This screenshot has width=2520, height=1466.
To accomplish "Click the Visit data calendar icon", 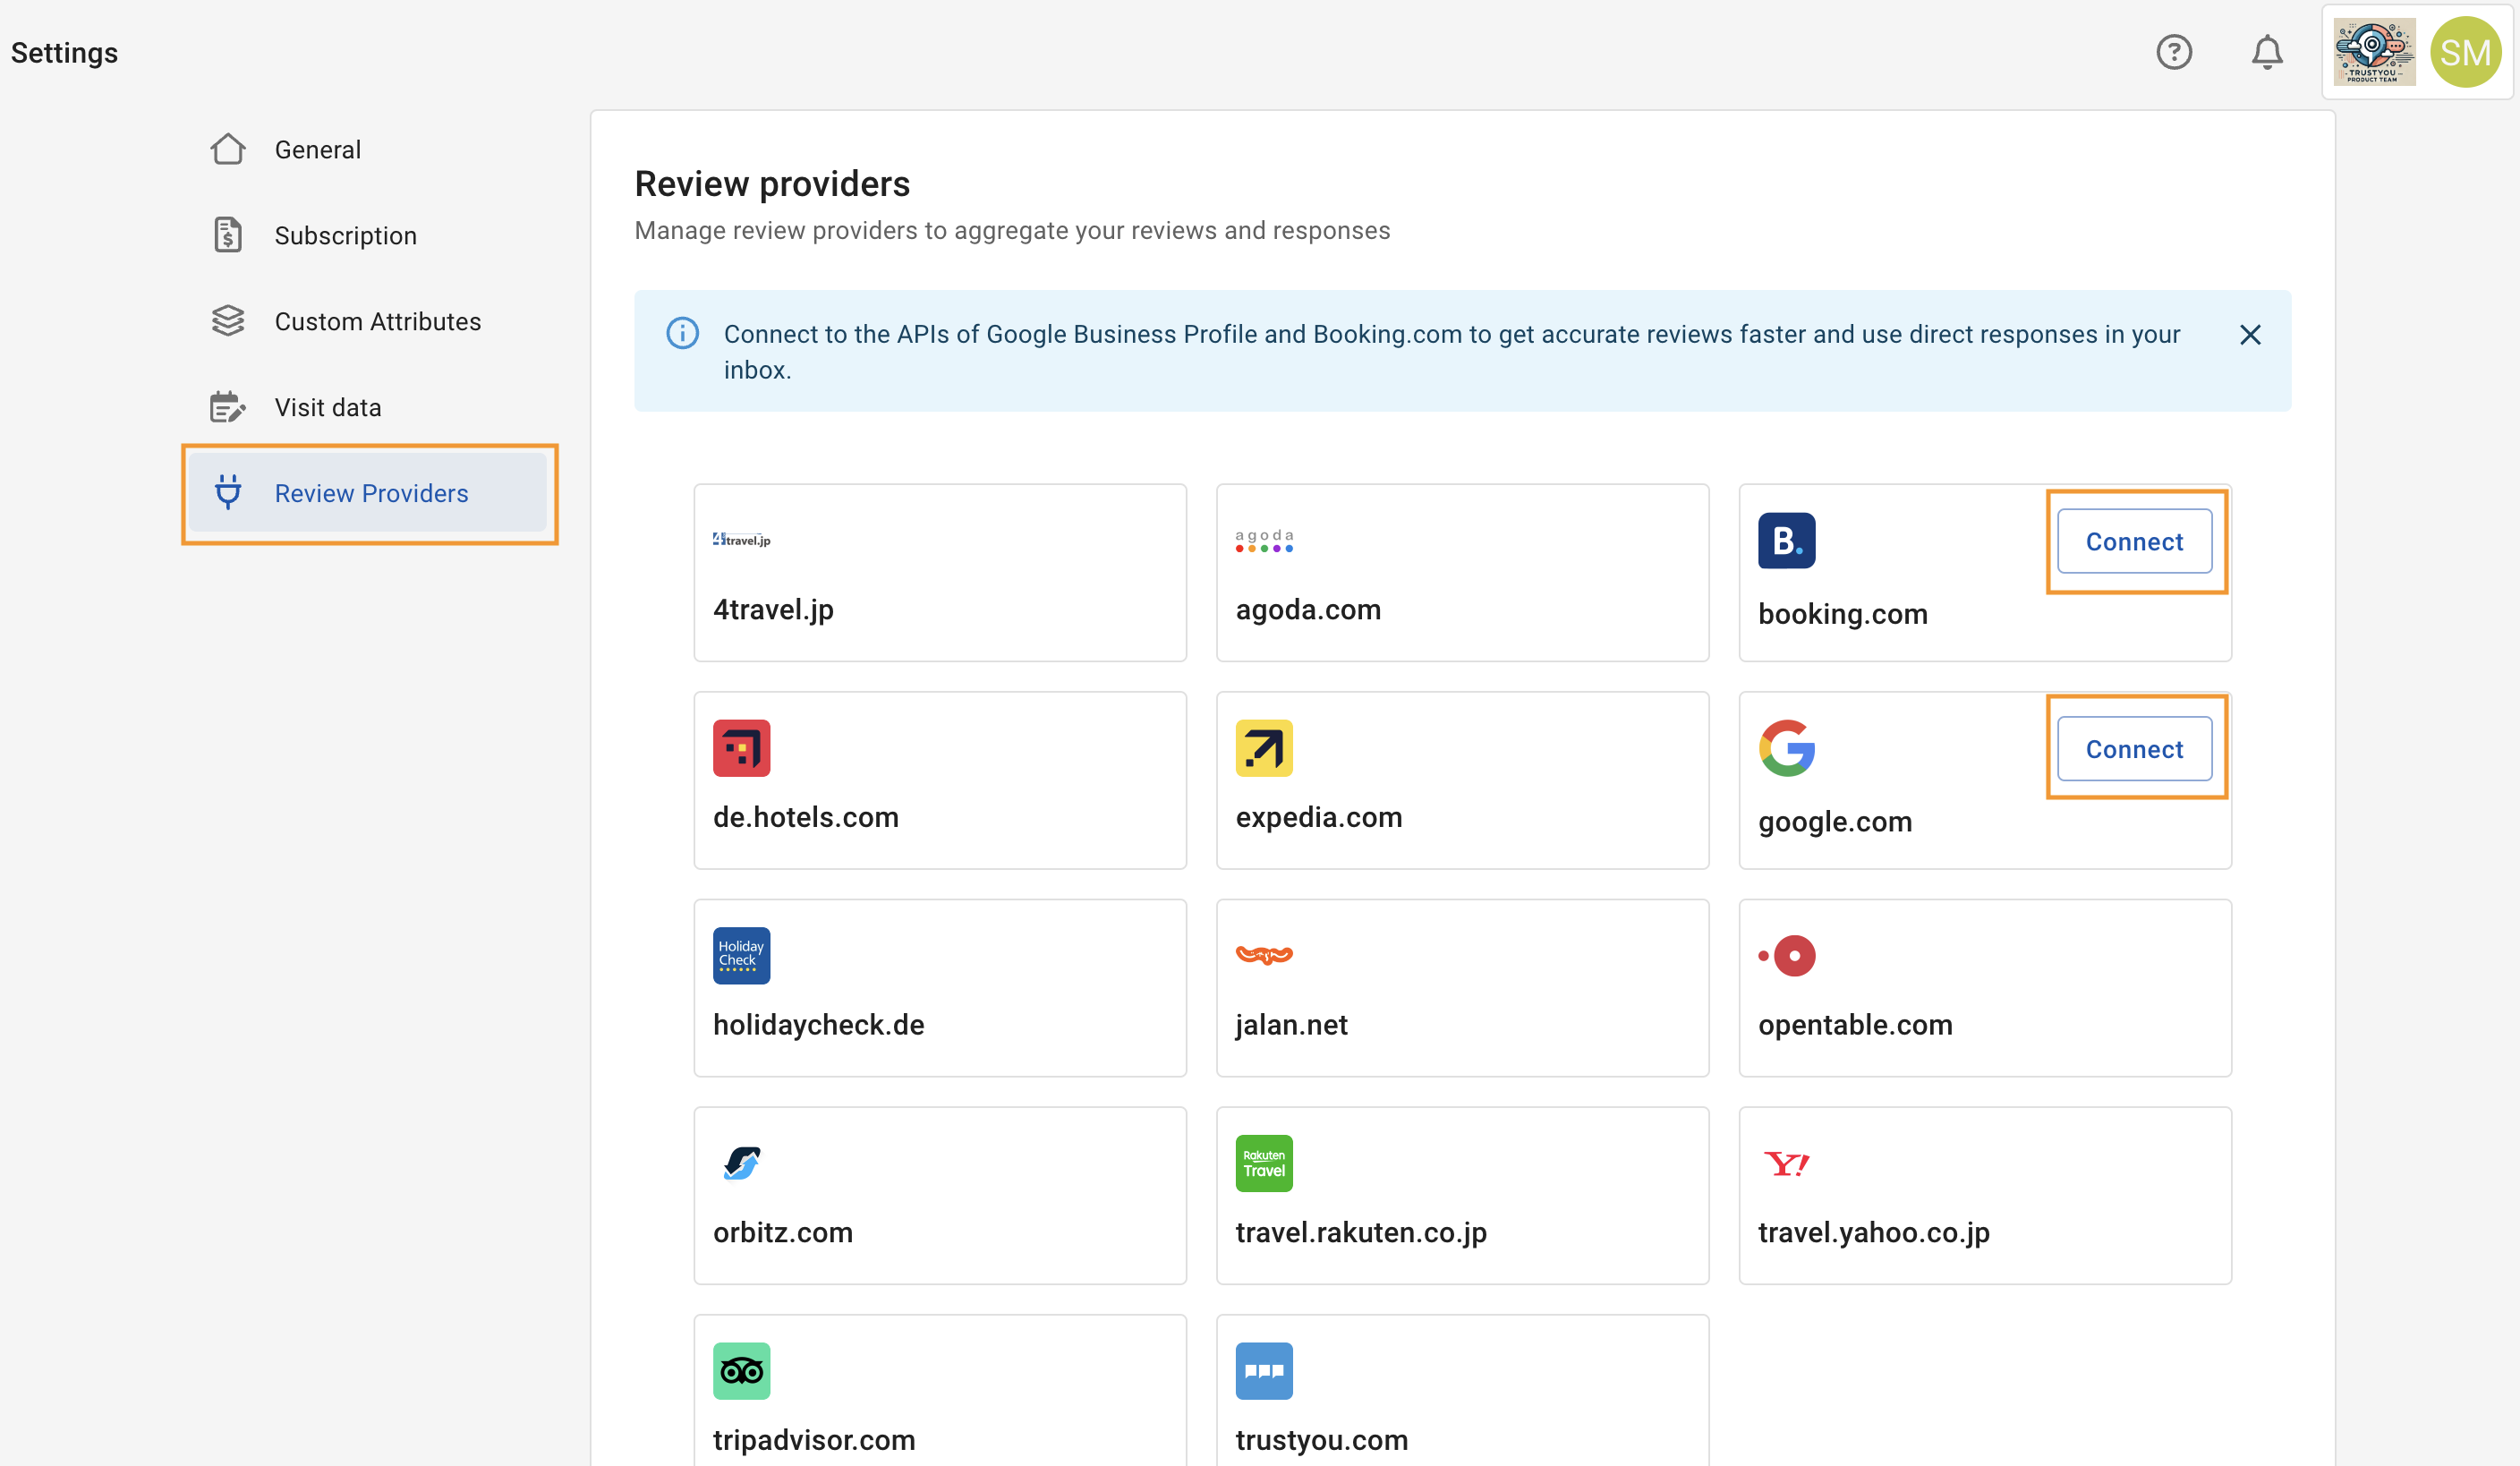I will pos(228,407).
